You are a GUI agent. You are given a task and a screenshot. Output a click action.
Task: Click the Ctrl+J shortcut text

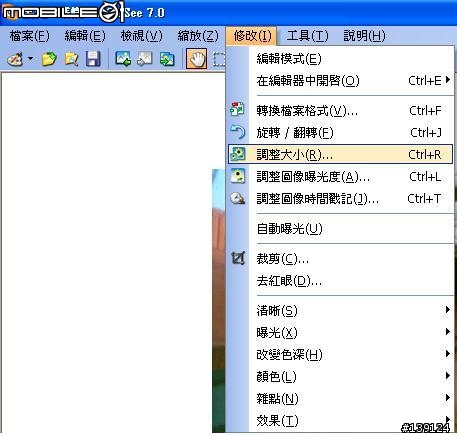pos(426,132)
